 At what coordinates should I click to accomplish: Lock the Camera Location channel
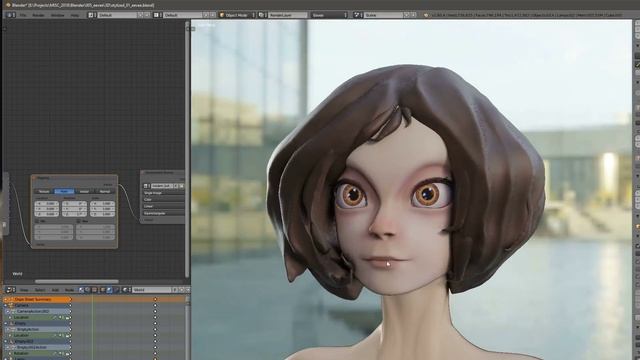[67, 317]
